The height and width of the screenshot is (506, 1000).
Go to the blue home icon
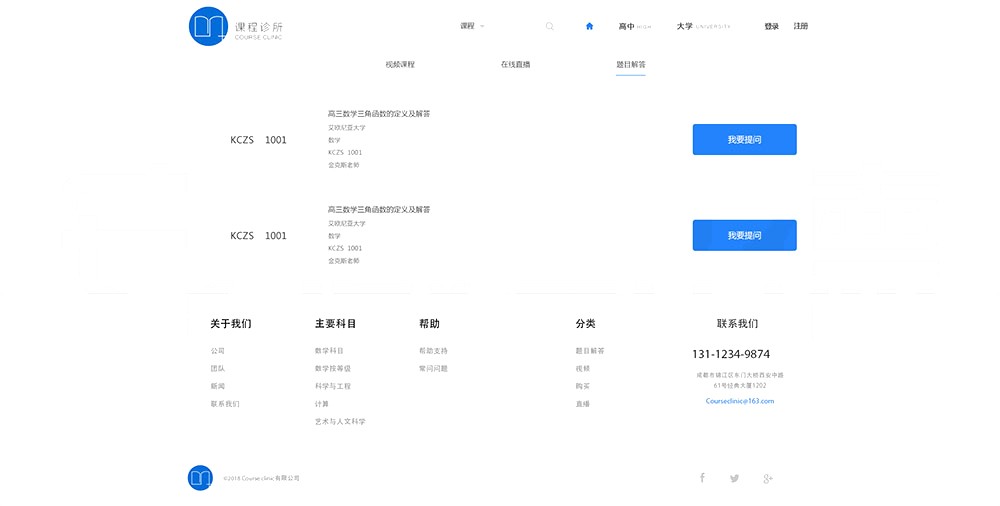point(589,26)
